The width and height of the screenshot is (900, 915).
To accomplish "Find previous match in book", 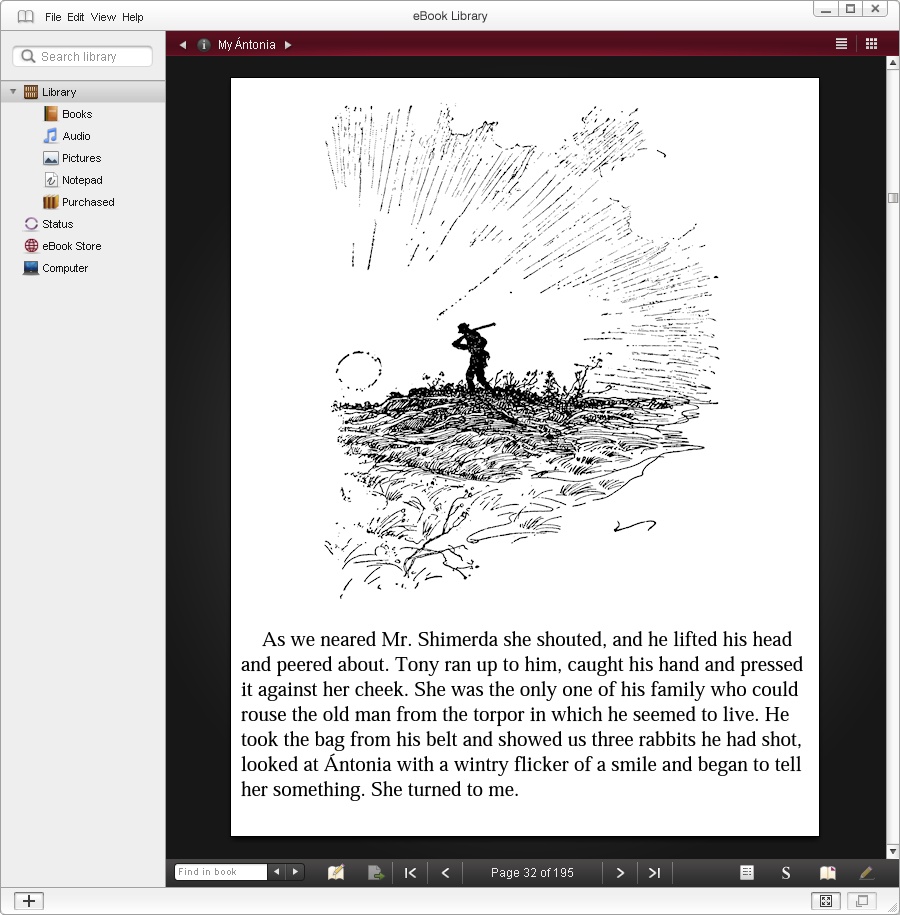I will pyautogui.click(x=277, y=872).
